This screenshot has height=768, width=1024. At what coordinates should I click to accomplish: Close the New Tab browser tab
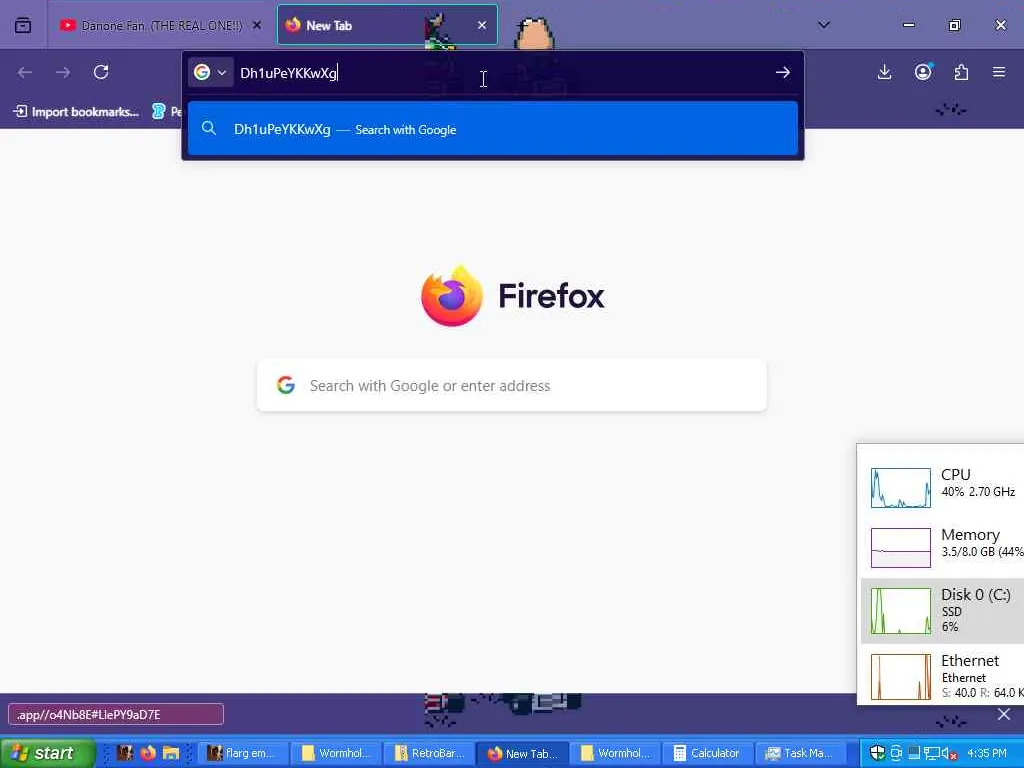coord(482,25)
